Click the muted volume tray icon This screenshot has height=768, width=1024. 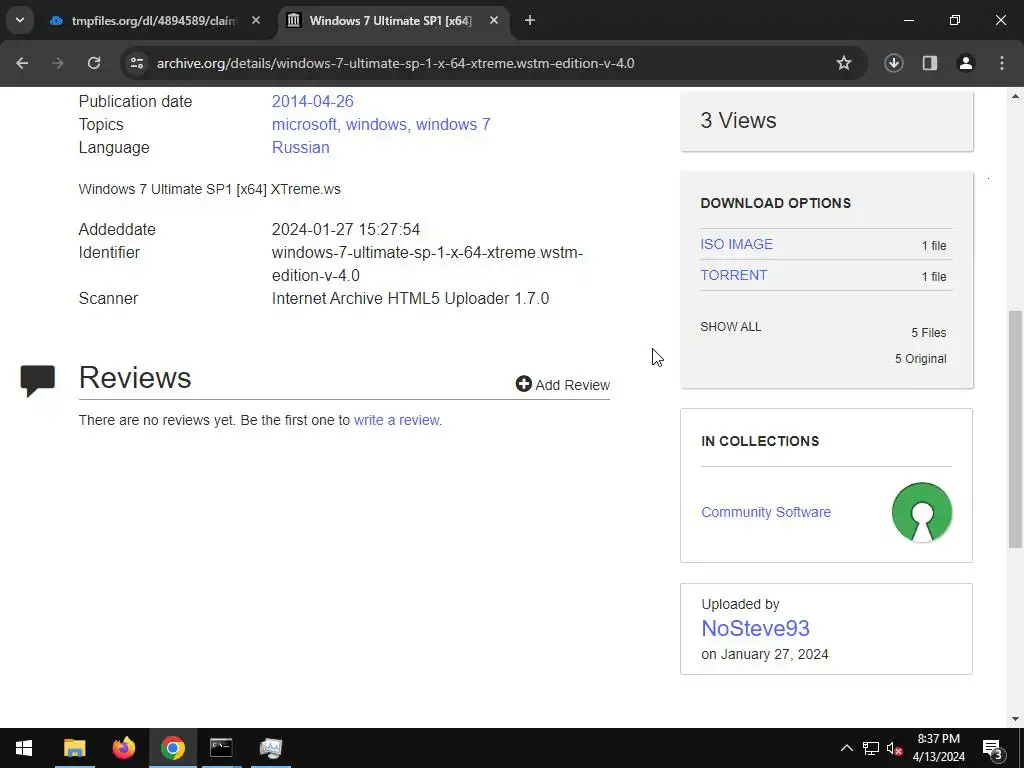pyautogui.click(x=894, y=748)
